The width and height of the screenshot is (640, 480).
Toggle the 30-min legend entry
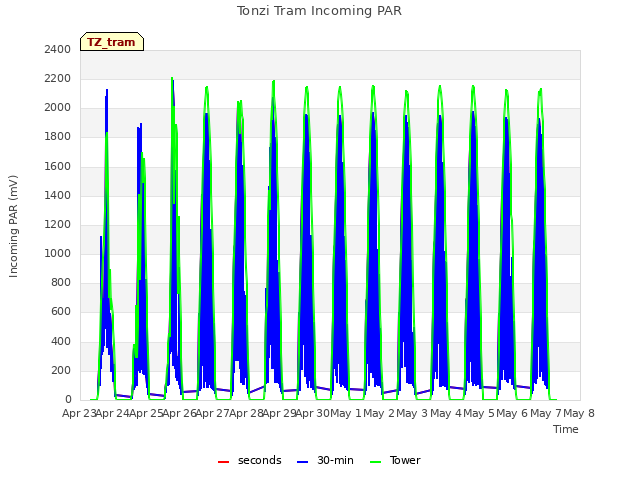(325, 460)
